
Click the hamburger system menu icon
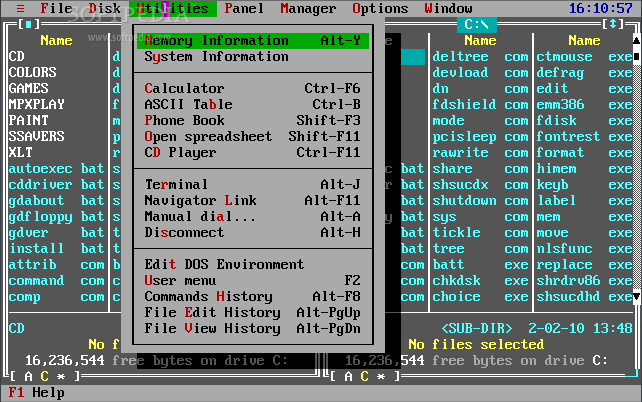20,8
